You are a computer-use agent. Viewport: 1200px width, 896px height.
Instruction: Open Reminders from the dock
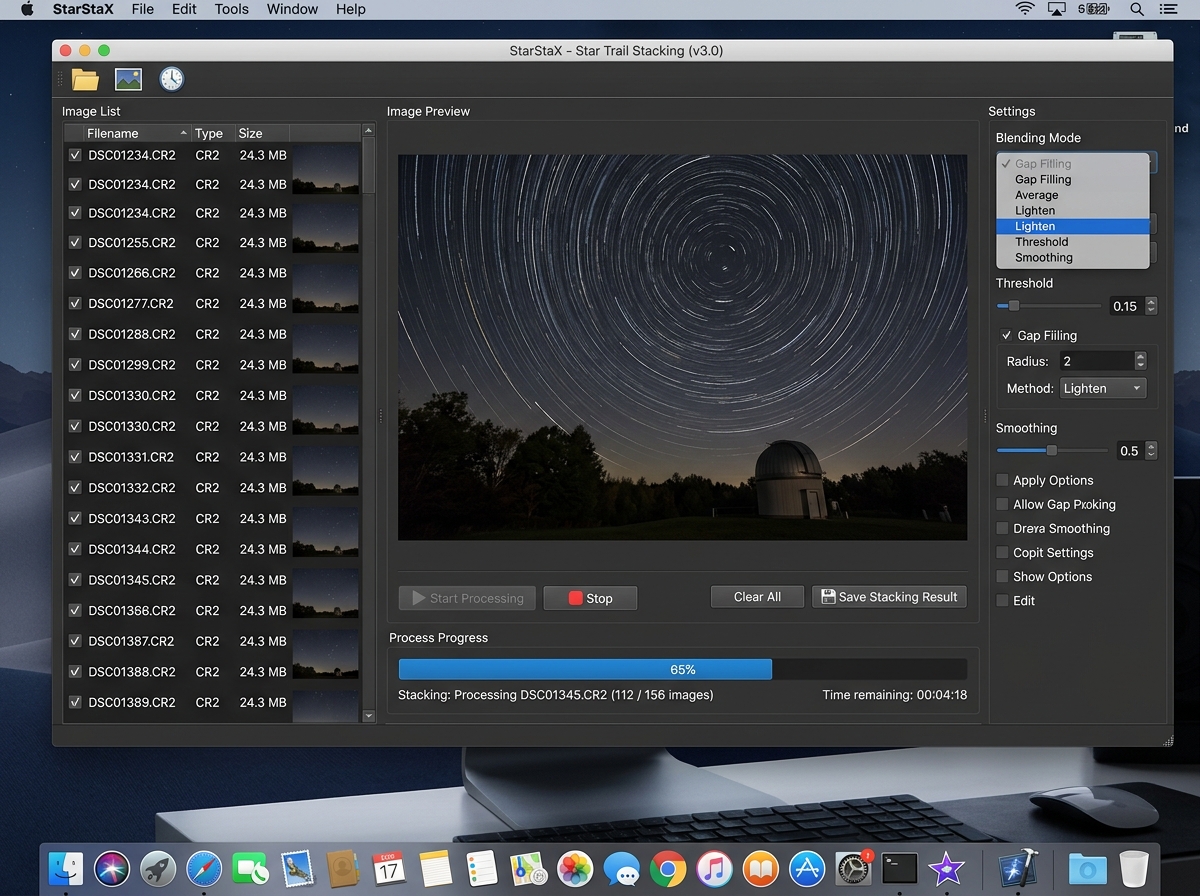pos(482,867)
